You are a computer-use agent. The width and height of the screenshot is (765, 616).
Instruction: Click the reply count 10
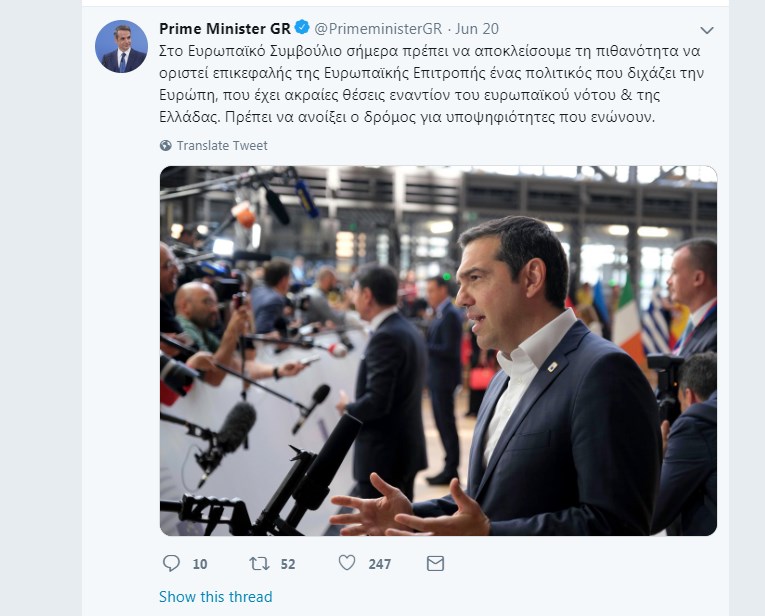coord(200,564)
